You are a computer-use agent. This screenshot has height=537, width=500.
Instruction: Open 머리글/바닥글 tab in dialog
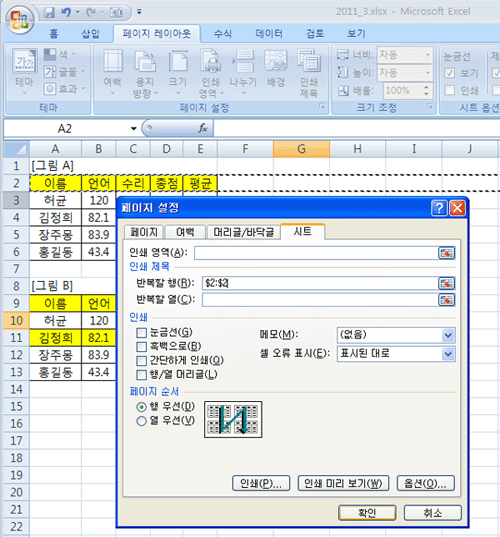[243, 232]
